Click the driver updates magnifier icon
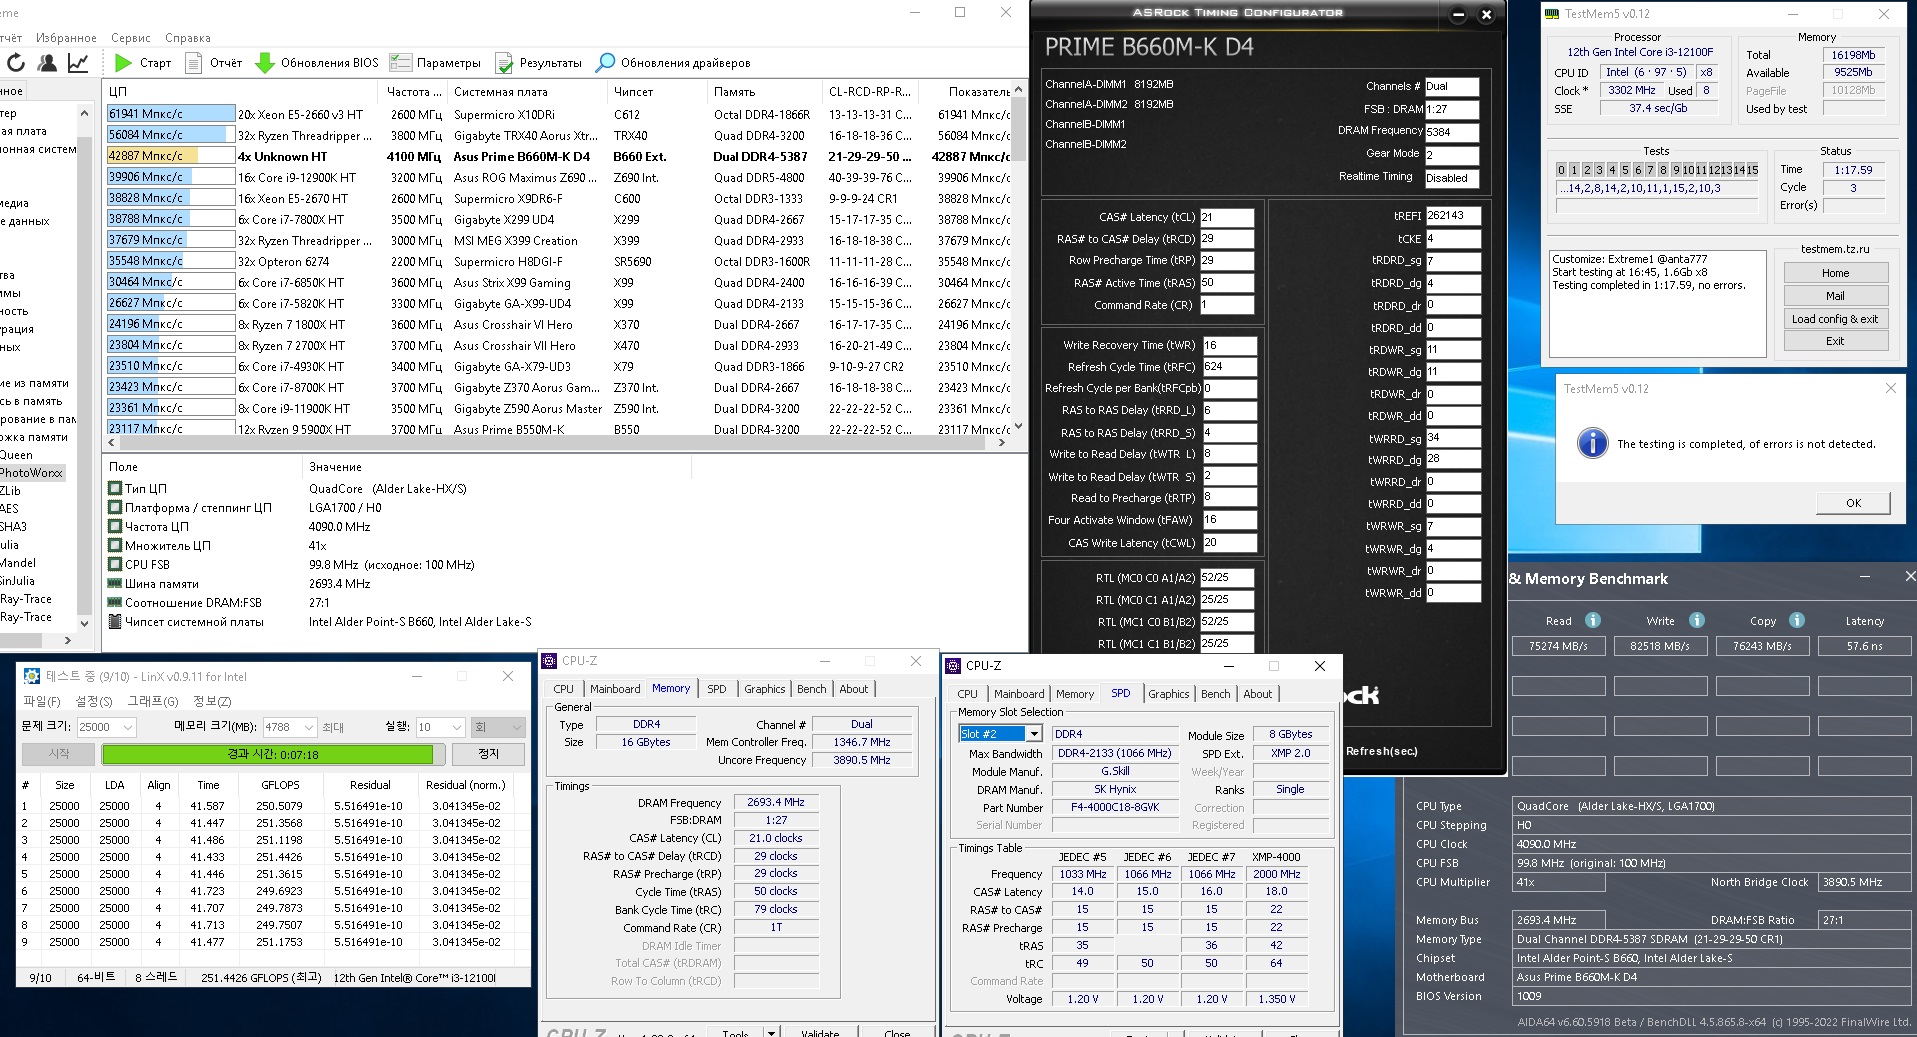Image resolution: width=1917 pixels, height=1037 pixels. coord(605,63)
